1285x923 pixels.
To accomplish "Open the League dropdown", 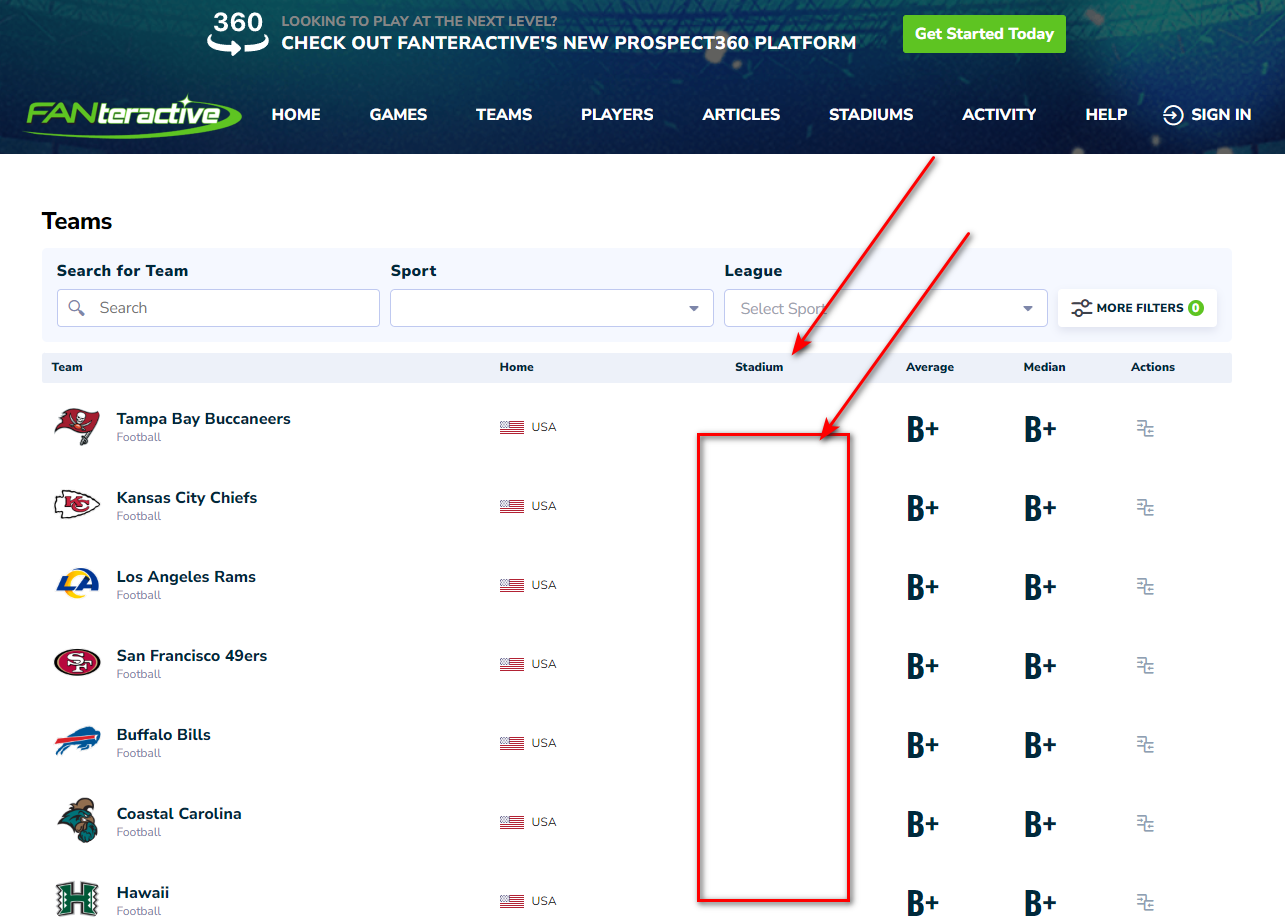I will pos(886,308).
